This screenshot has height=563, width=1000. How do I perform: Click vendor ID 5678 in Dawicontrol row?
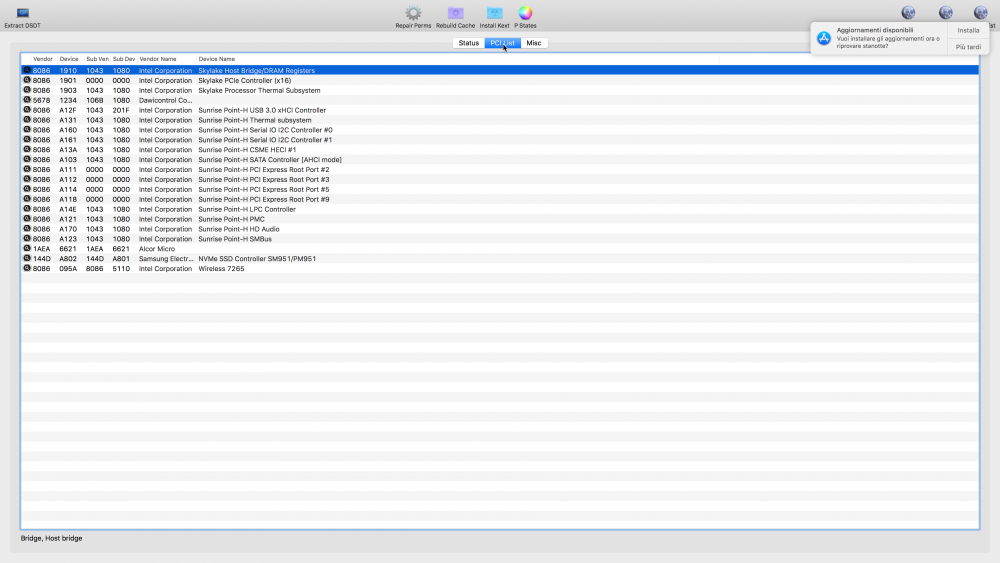[x=41, y=100]
